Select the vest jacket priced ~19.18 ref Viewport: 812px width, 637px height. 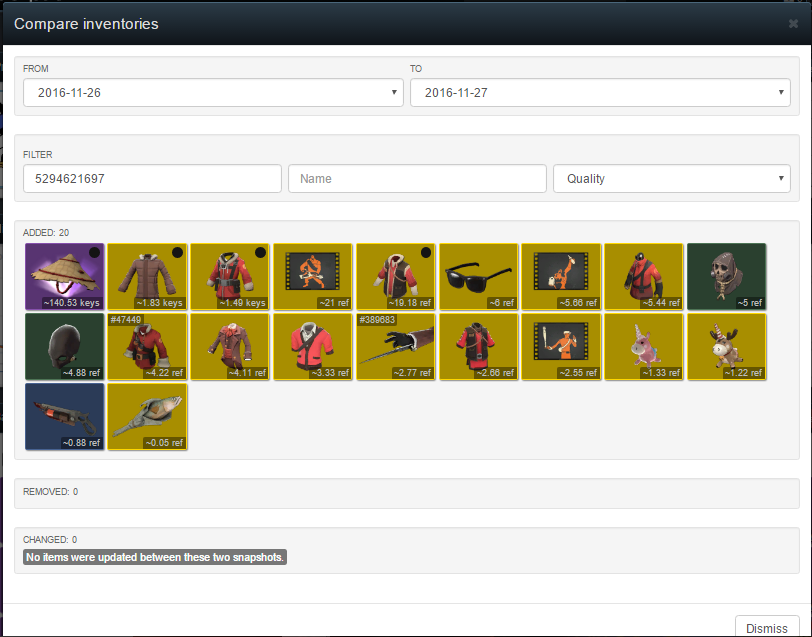[396, 277]
